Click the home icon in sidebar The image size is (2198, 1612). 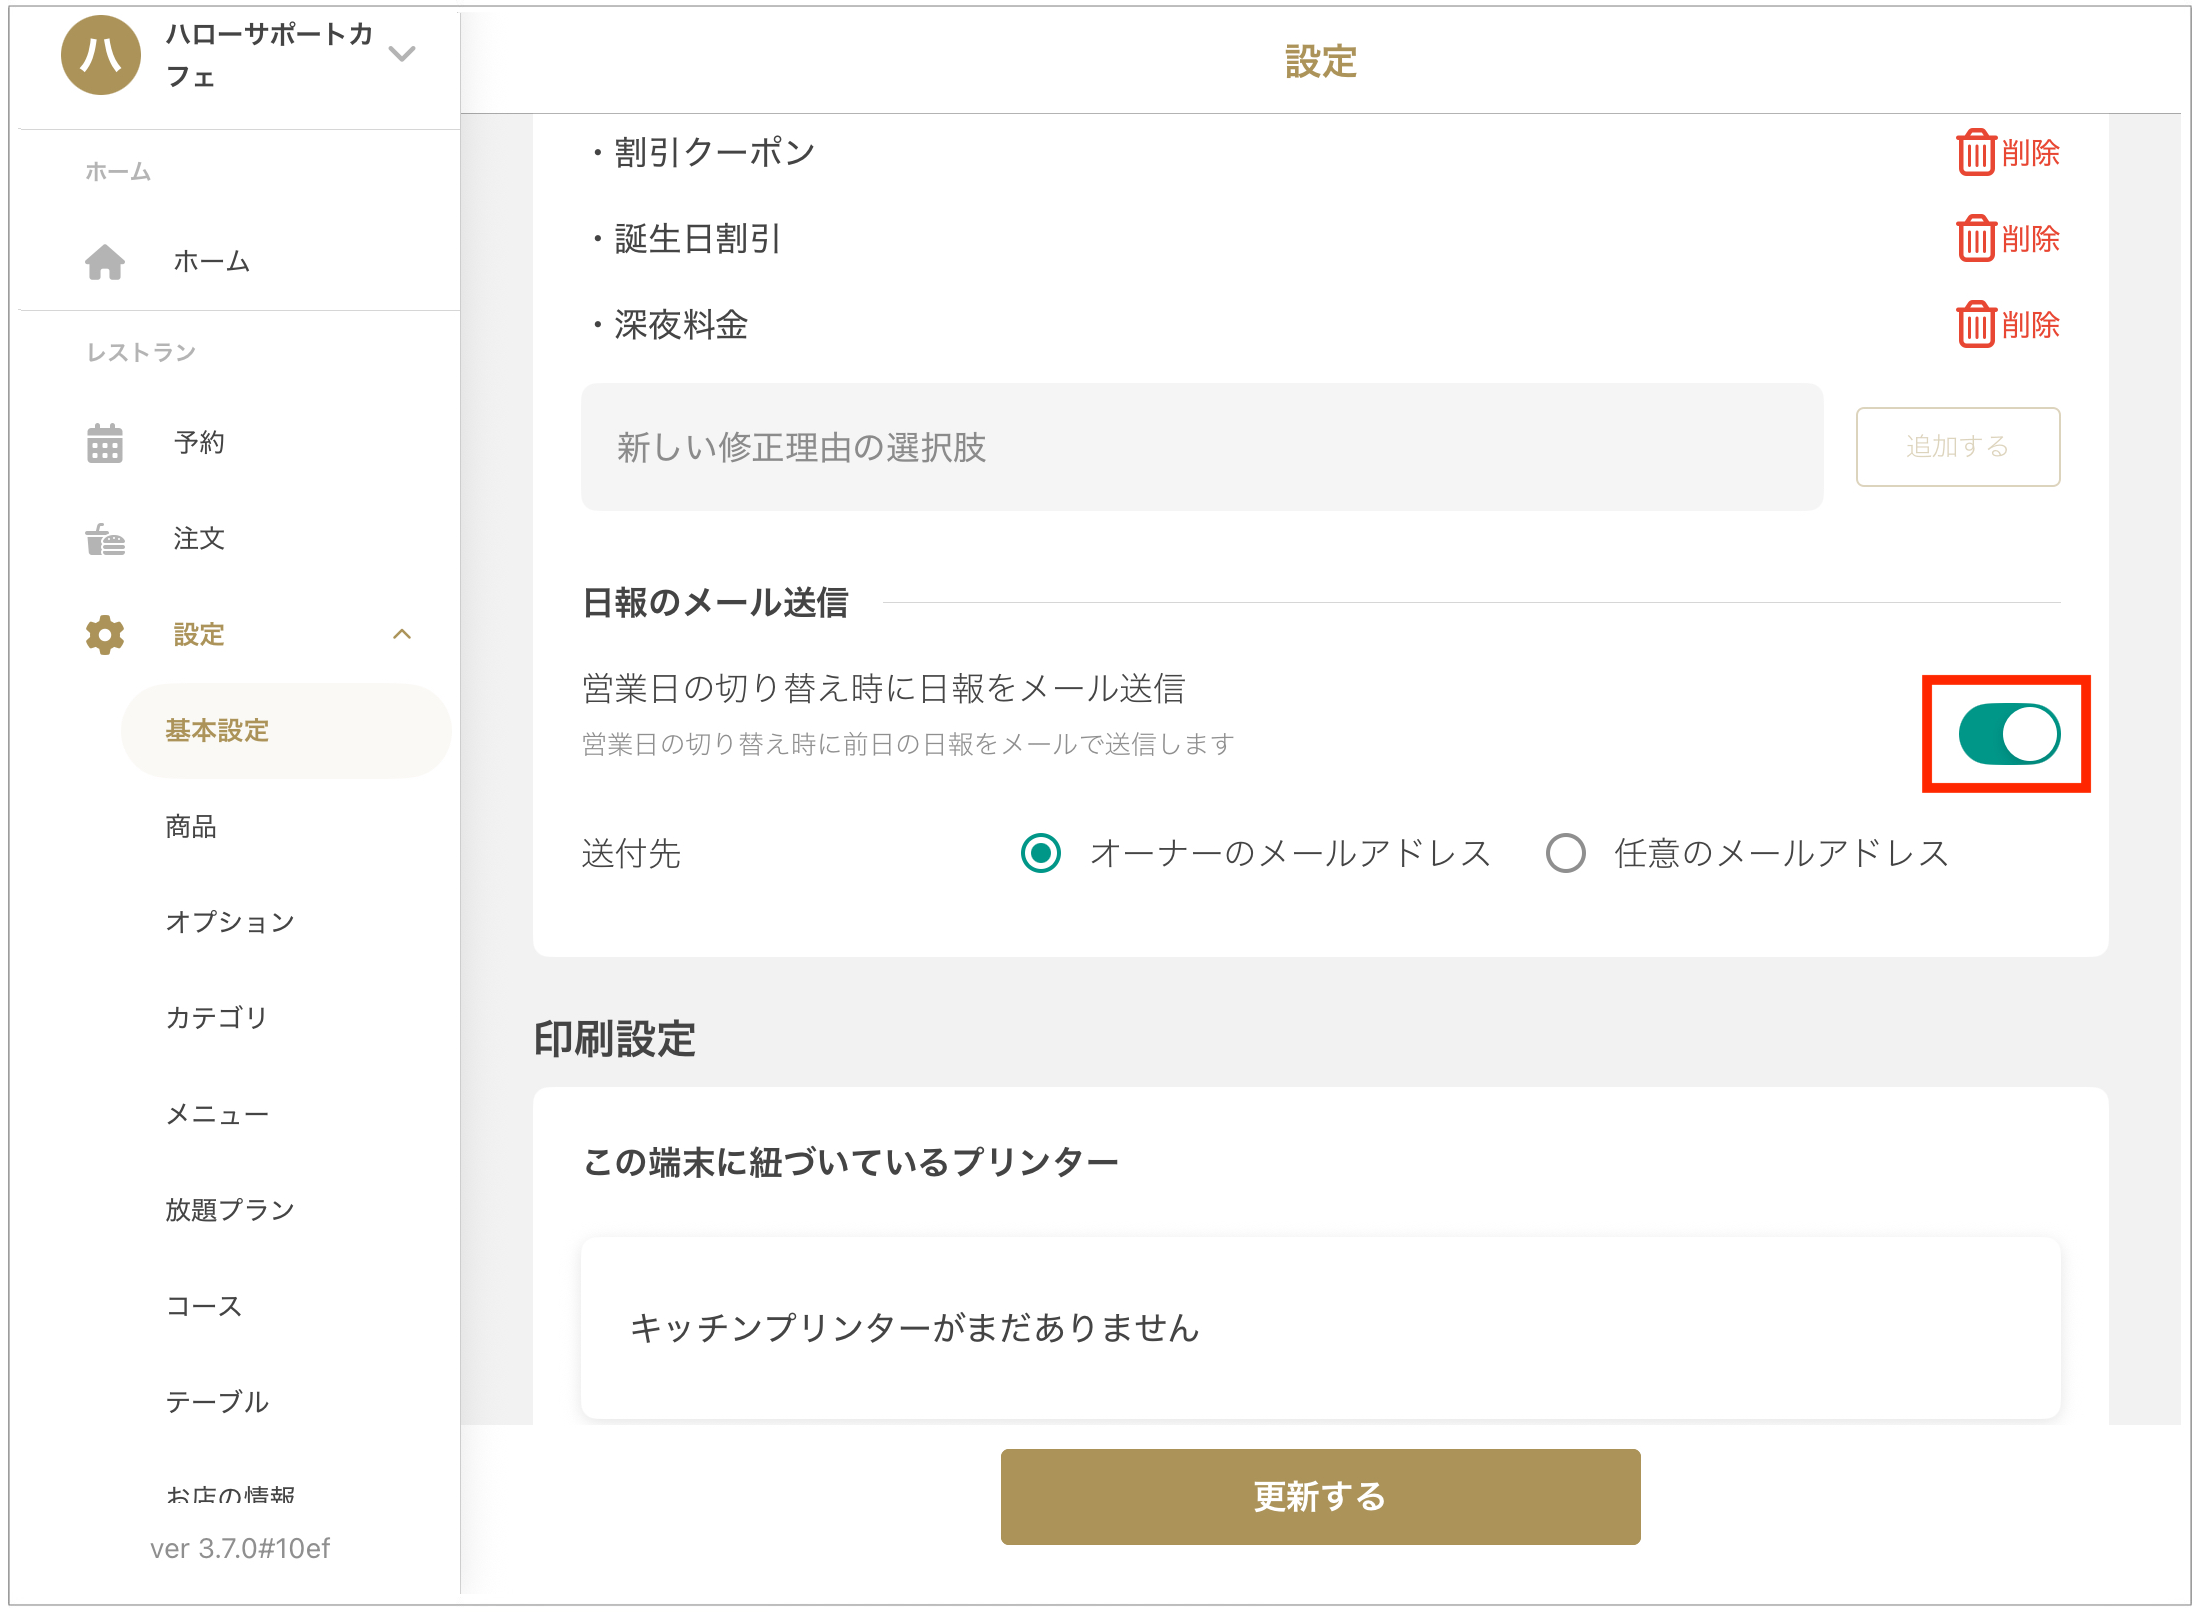coord(105,262)
